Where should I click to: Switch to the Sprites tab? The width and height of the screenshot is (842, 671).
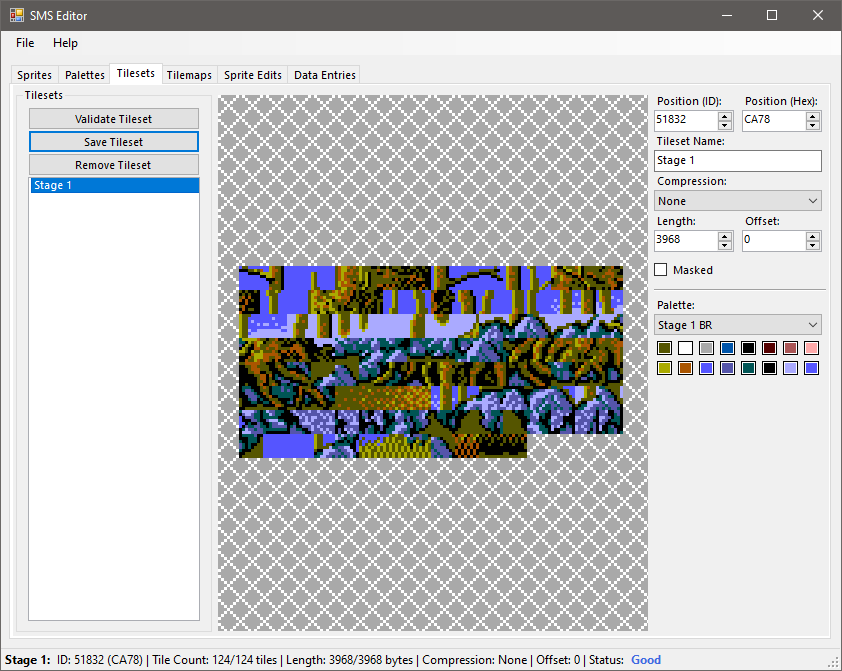[x=34, y=75]
